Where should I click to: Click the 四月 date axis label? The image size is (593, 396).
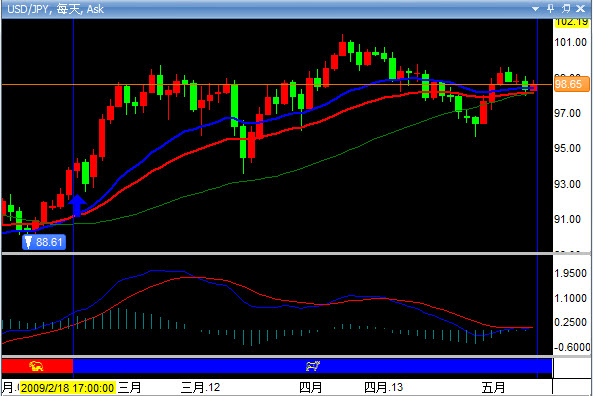point(311,388)
